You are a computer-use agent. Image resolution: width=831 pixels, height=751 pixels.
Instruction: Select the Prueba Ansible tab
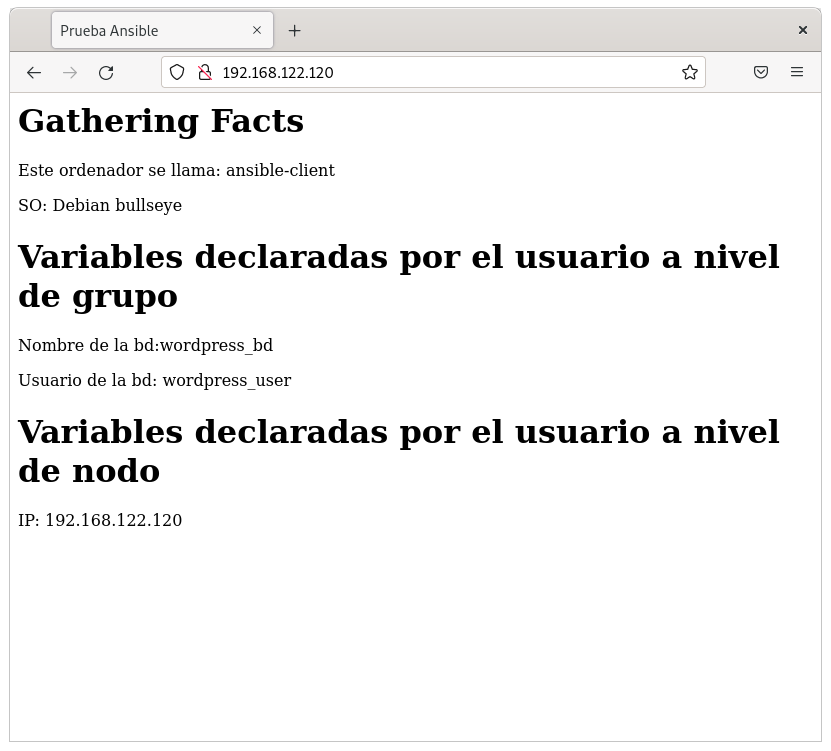pyautogui.click(x=140, y=31)
